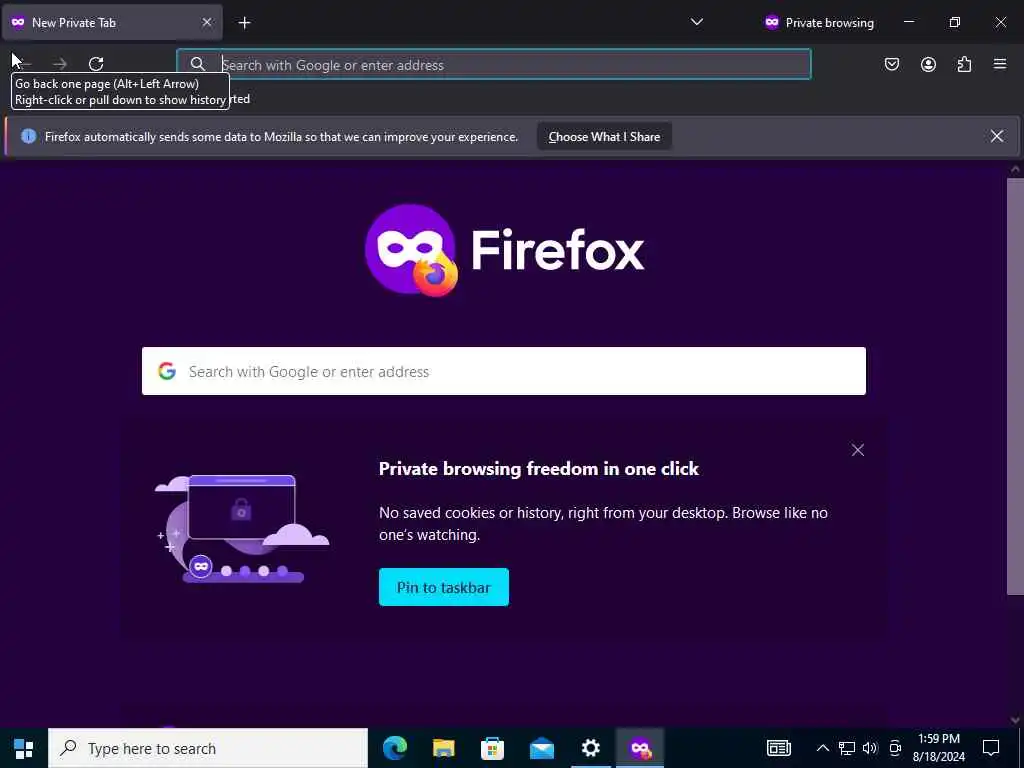Click the Pin to taskbar button
The width and height of the screenshot is (1024, 768).
tap(443, 587)
